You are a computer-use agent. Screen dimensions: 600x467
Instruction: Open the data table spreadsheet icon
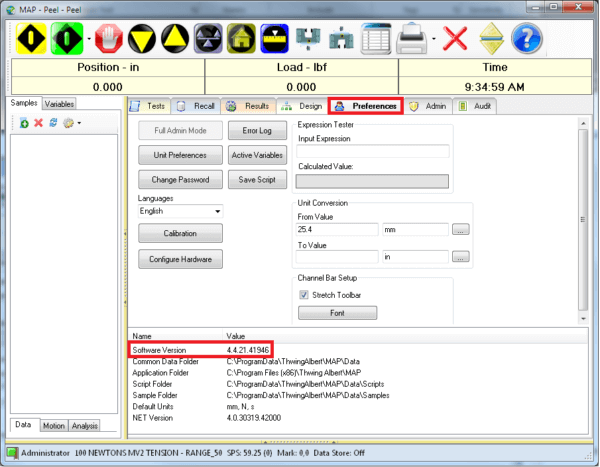(376, 38)
